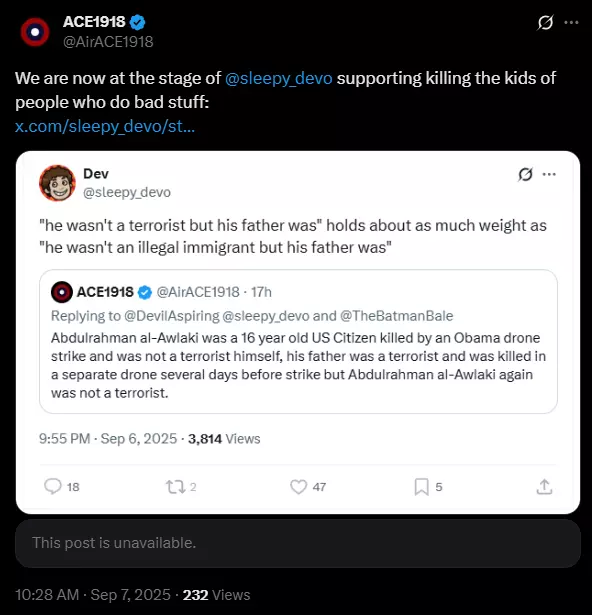Open three-dot menu on Dev's post
The image size is (592, 615).
click(x=549, y=174)
